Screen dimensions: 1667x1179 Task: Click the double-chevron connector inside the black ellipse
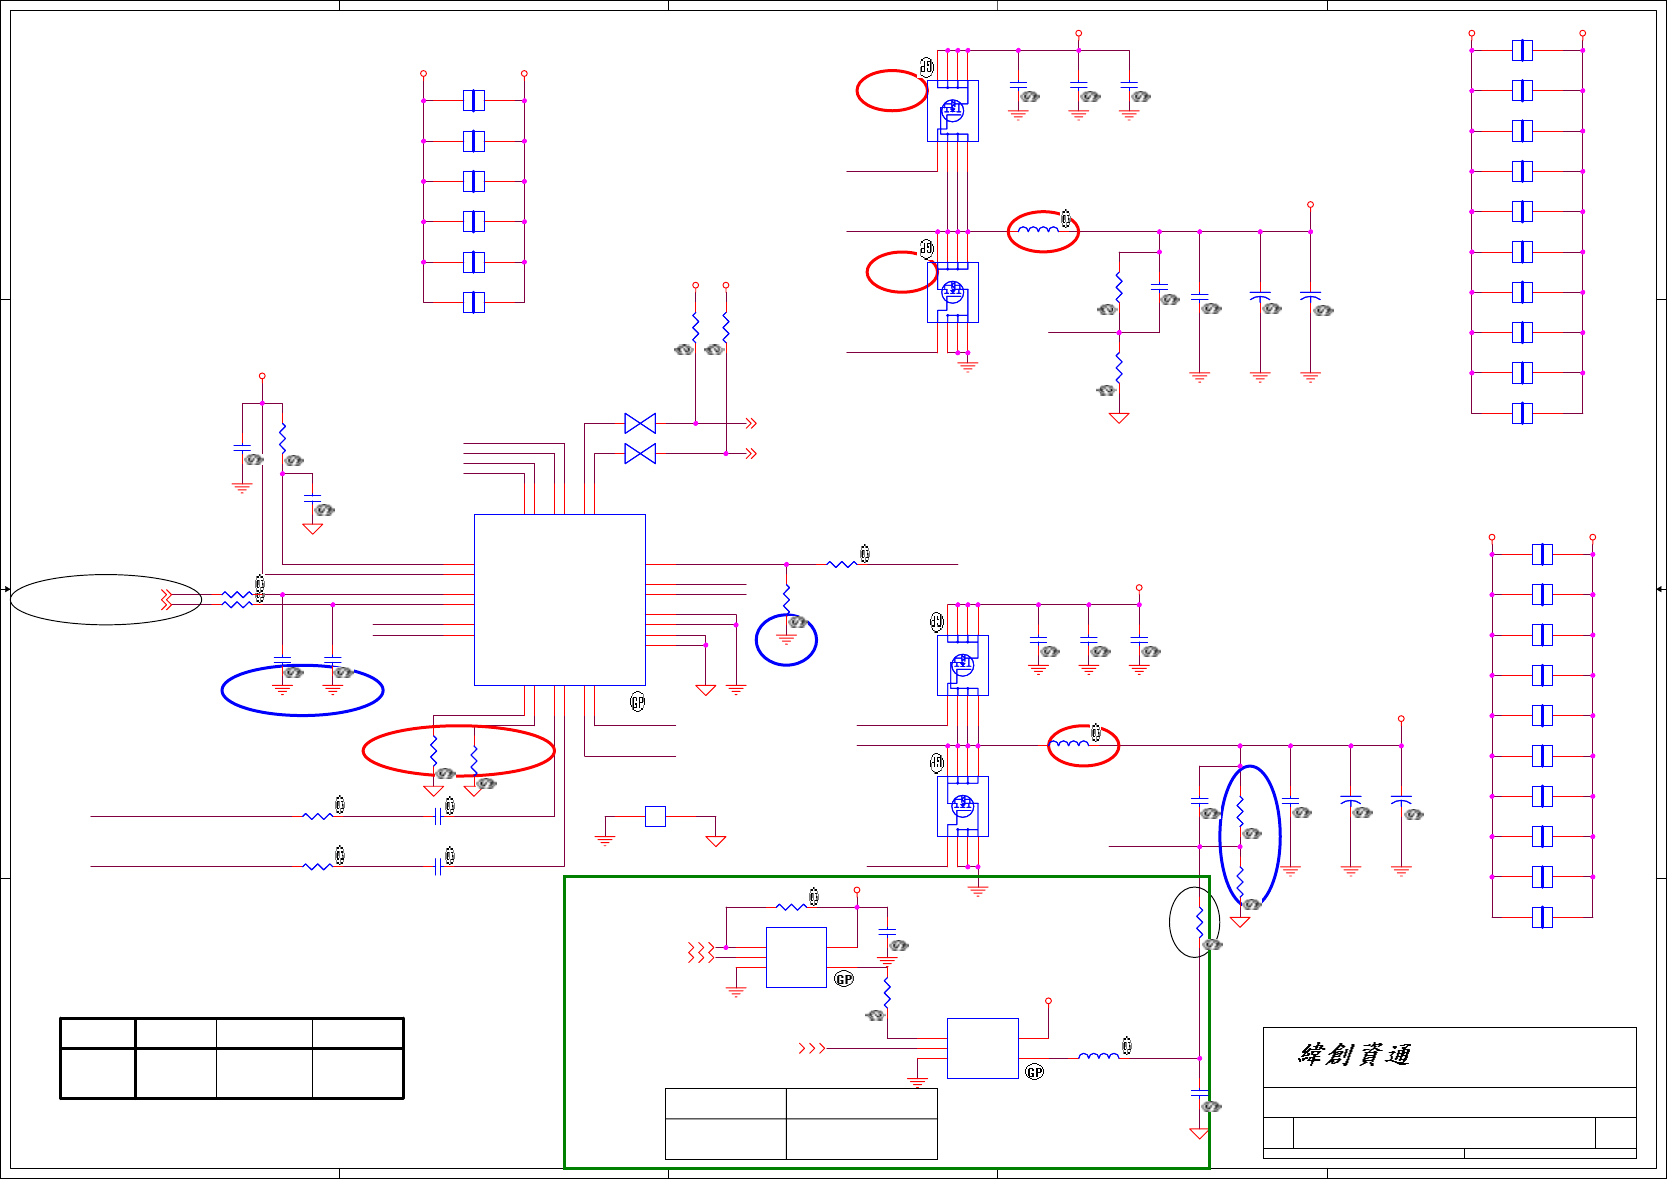pos(167,600)
